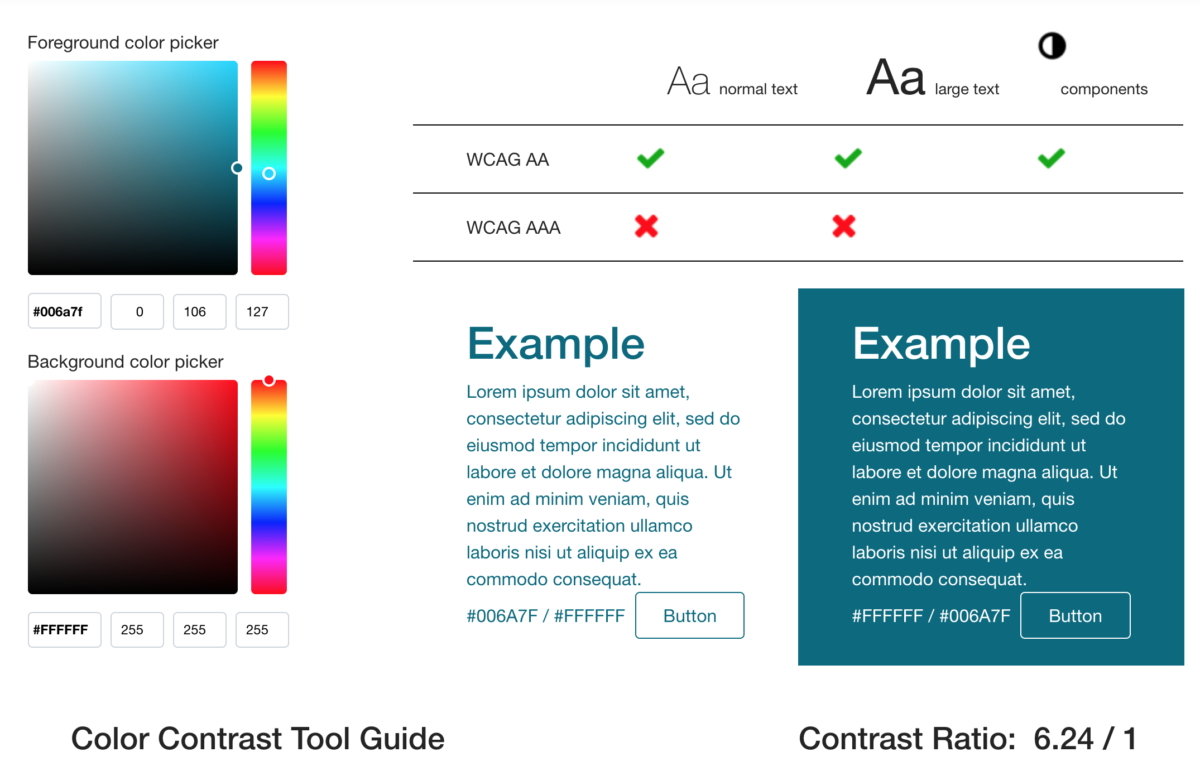Click the WCAG AAA large text red cross
This screenshot has width=1200, height=771.
point(844,227)
